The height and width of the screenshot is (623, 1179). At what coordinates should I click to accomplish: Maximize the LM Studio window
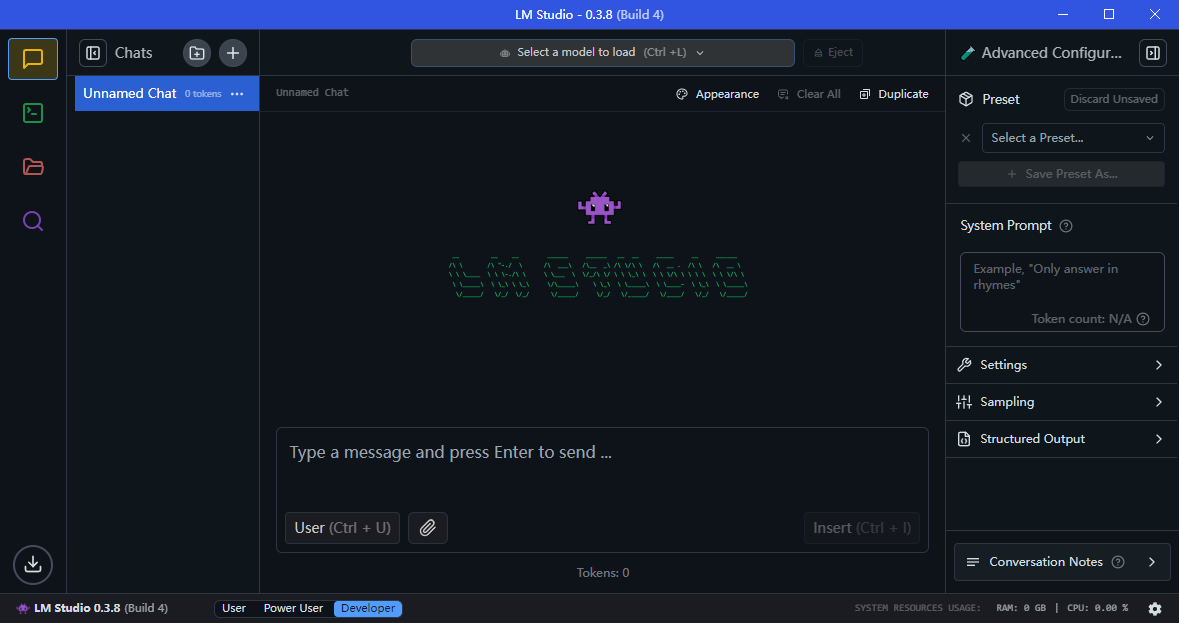1109,14
